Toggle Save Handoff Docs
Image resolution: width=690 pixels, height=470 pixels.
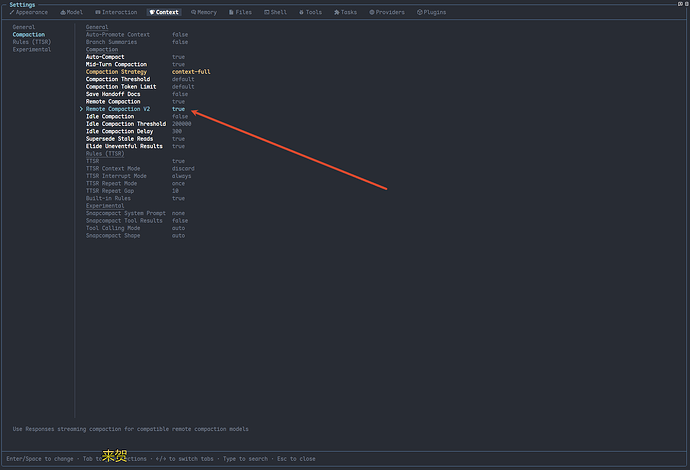click(137, 95)
